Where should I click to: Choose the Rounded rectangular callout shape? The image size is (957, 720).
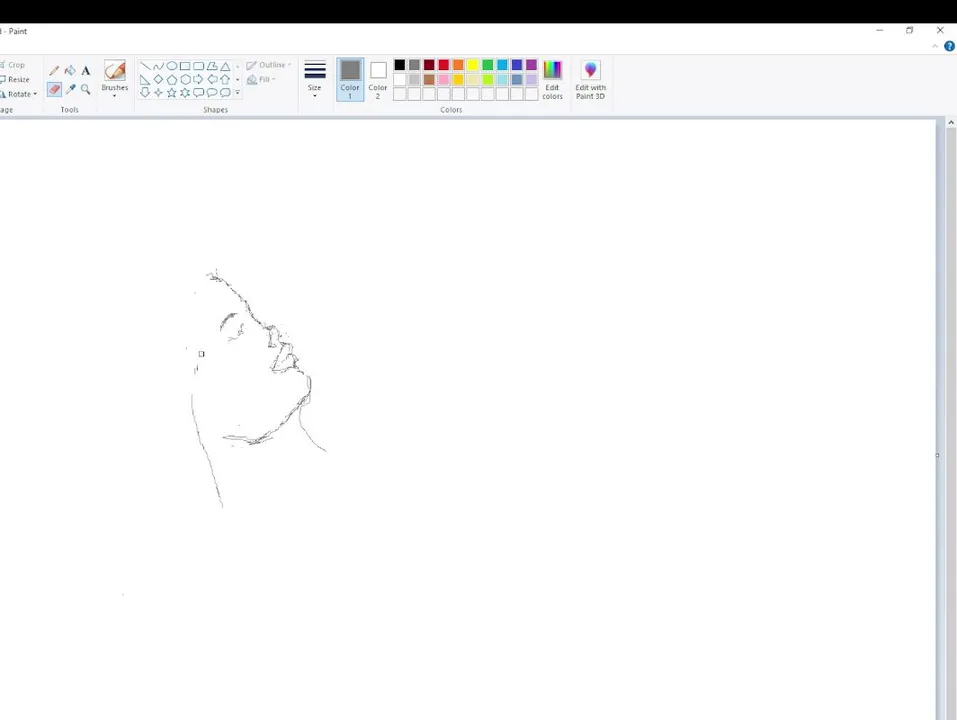point(198,93)
